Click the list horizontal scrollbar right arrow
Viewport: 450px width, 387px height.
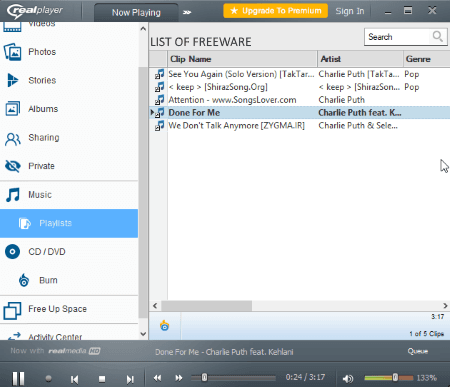coord(445,306)
